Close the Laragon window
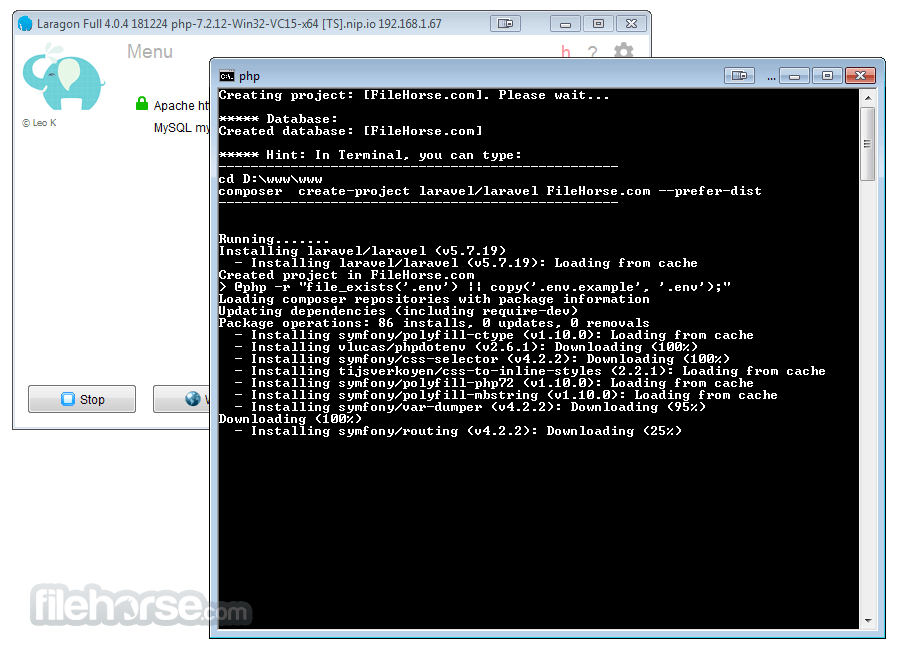 click(x=631, y=23)
